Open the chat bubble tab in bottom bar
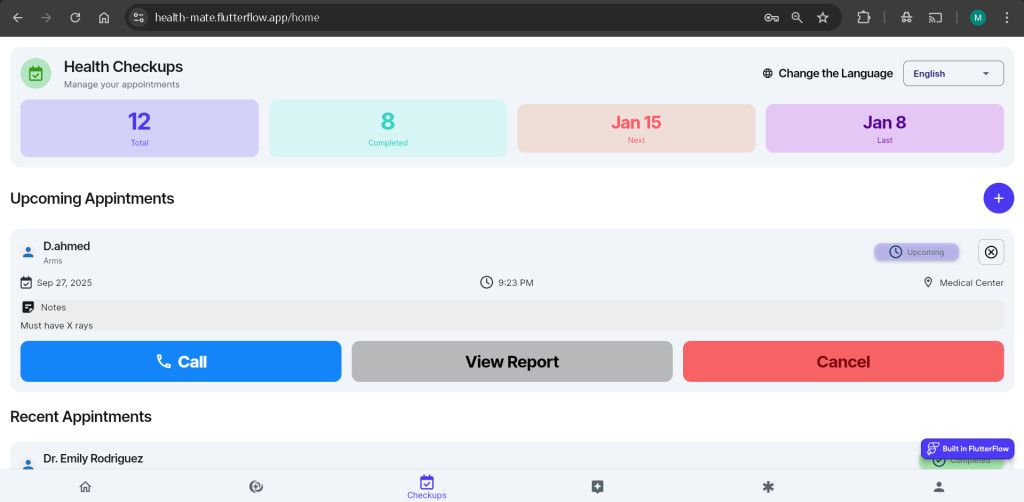 tap(597, 487)
